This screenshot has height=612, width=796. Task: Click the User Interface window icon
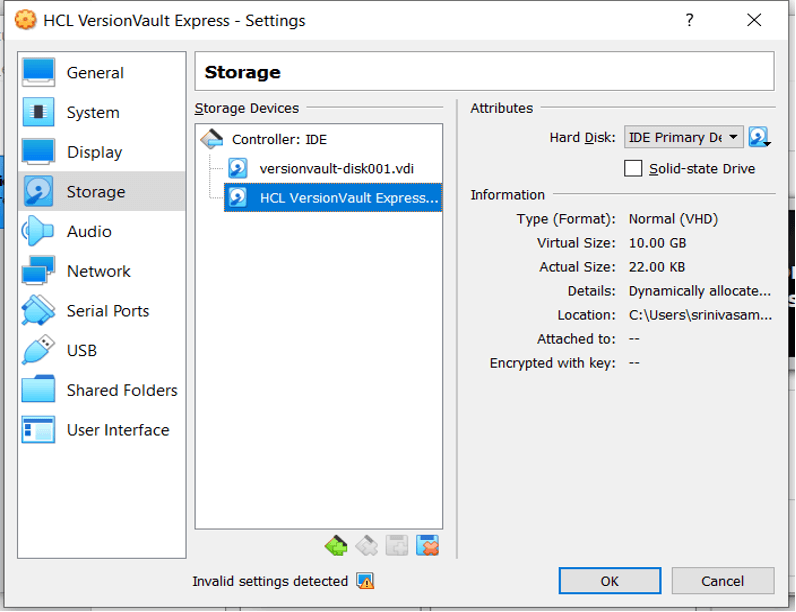coord(38,430)
